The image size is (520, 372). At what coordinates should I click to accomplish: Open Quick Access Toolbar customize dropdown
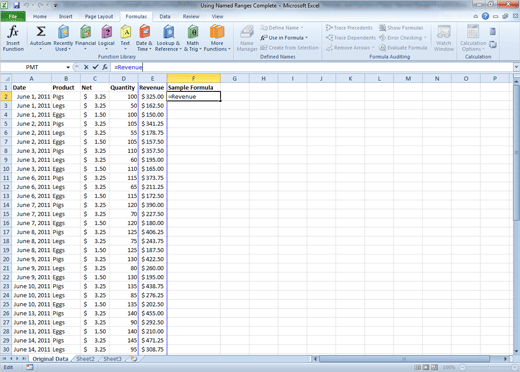point(56,6)
